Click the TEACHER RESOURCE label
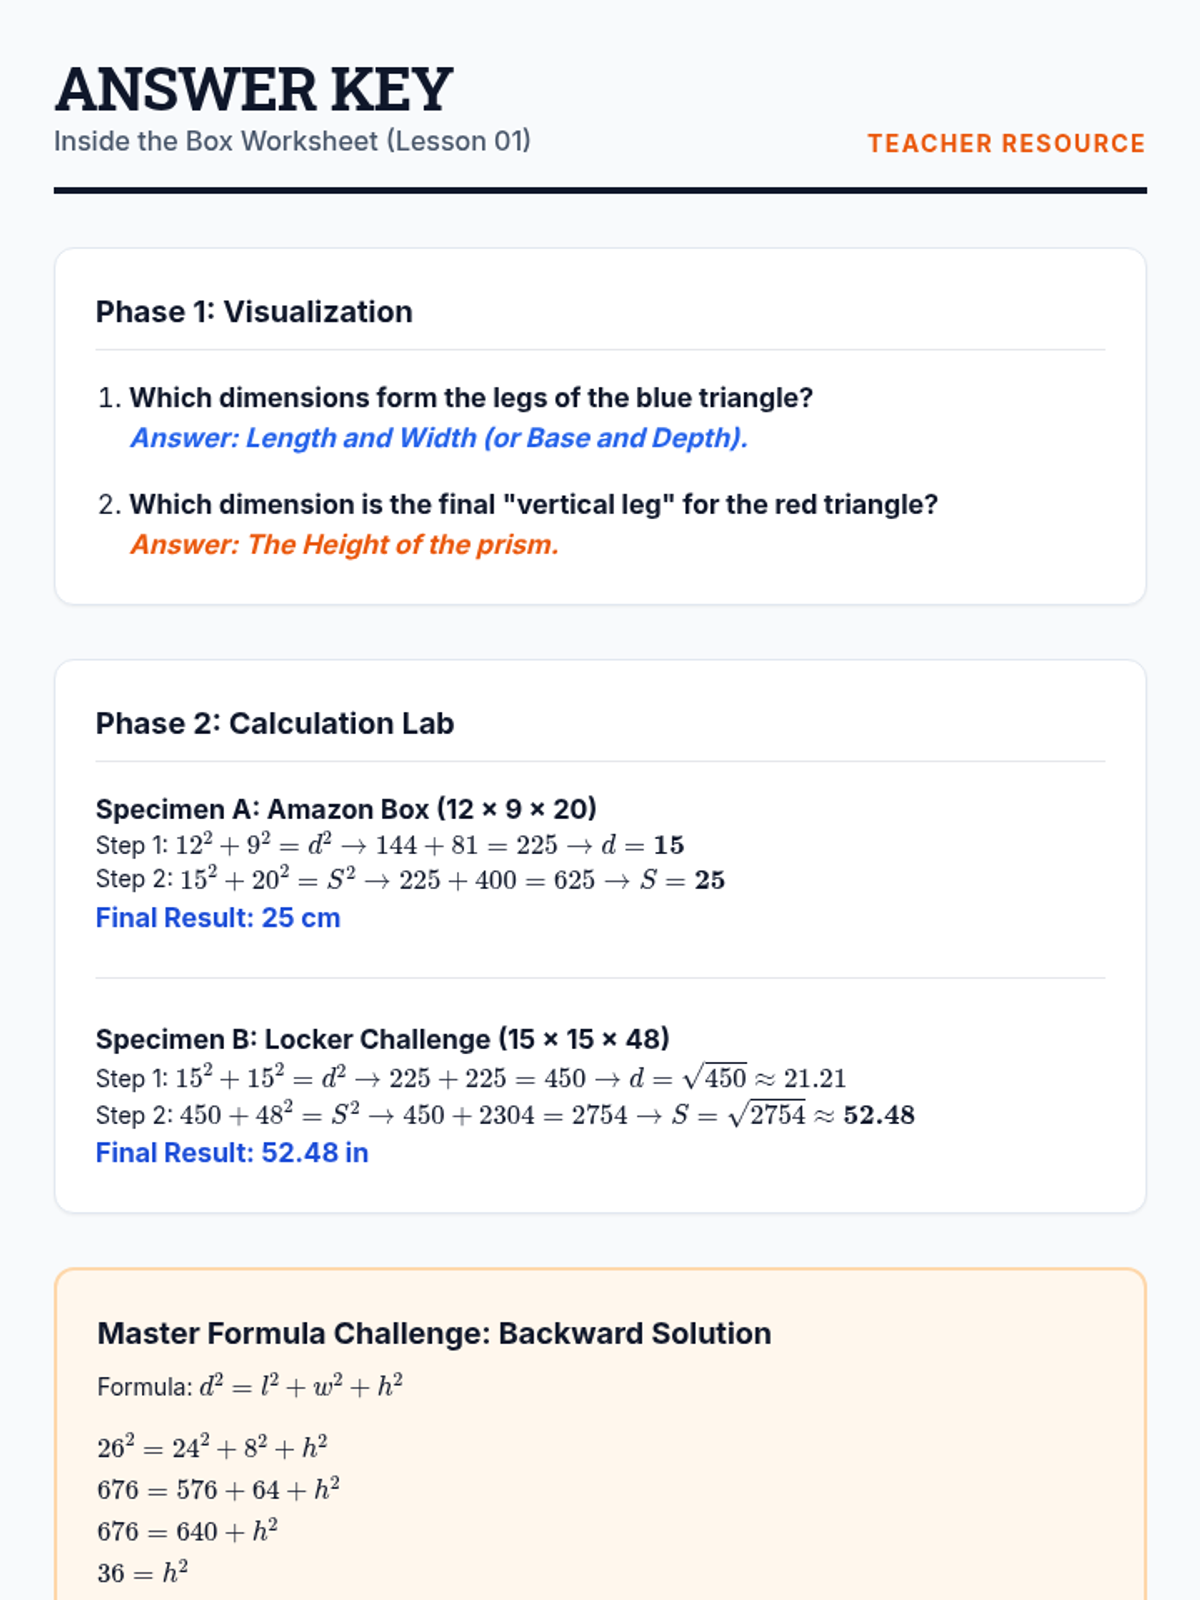1200x1600 pixels. click(1006, 144)
